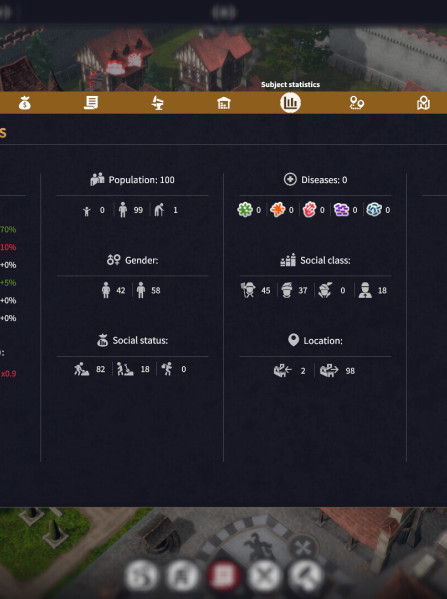Open the anvil production tab
This screenshot has width=447, height=599.
(157, 103)
